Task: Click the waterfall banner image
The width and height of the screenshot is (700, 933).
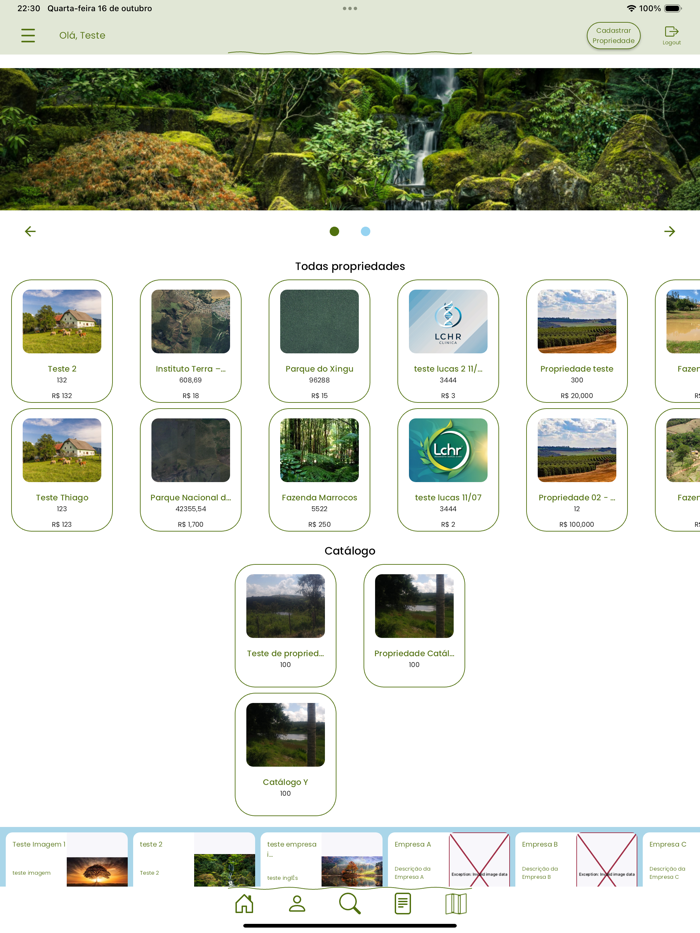Action: 350,139
